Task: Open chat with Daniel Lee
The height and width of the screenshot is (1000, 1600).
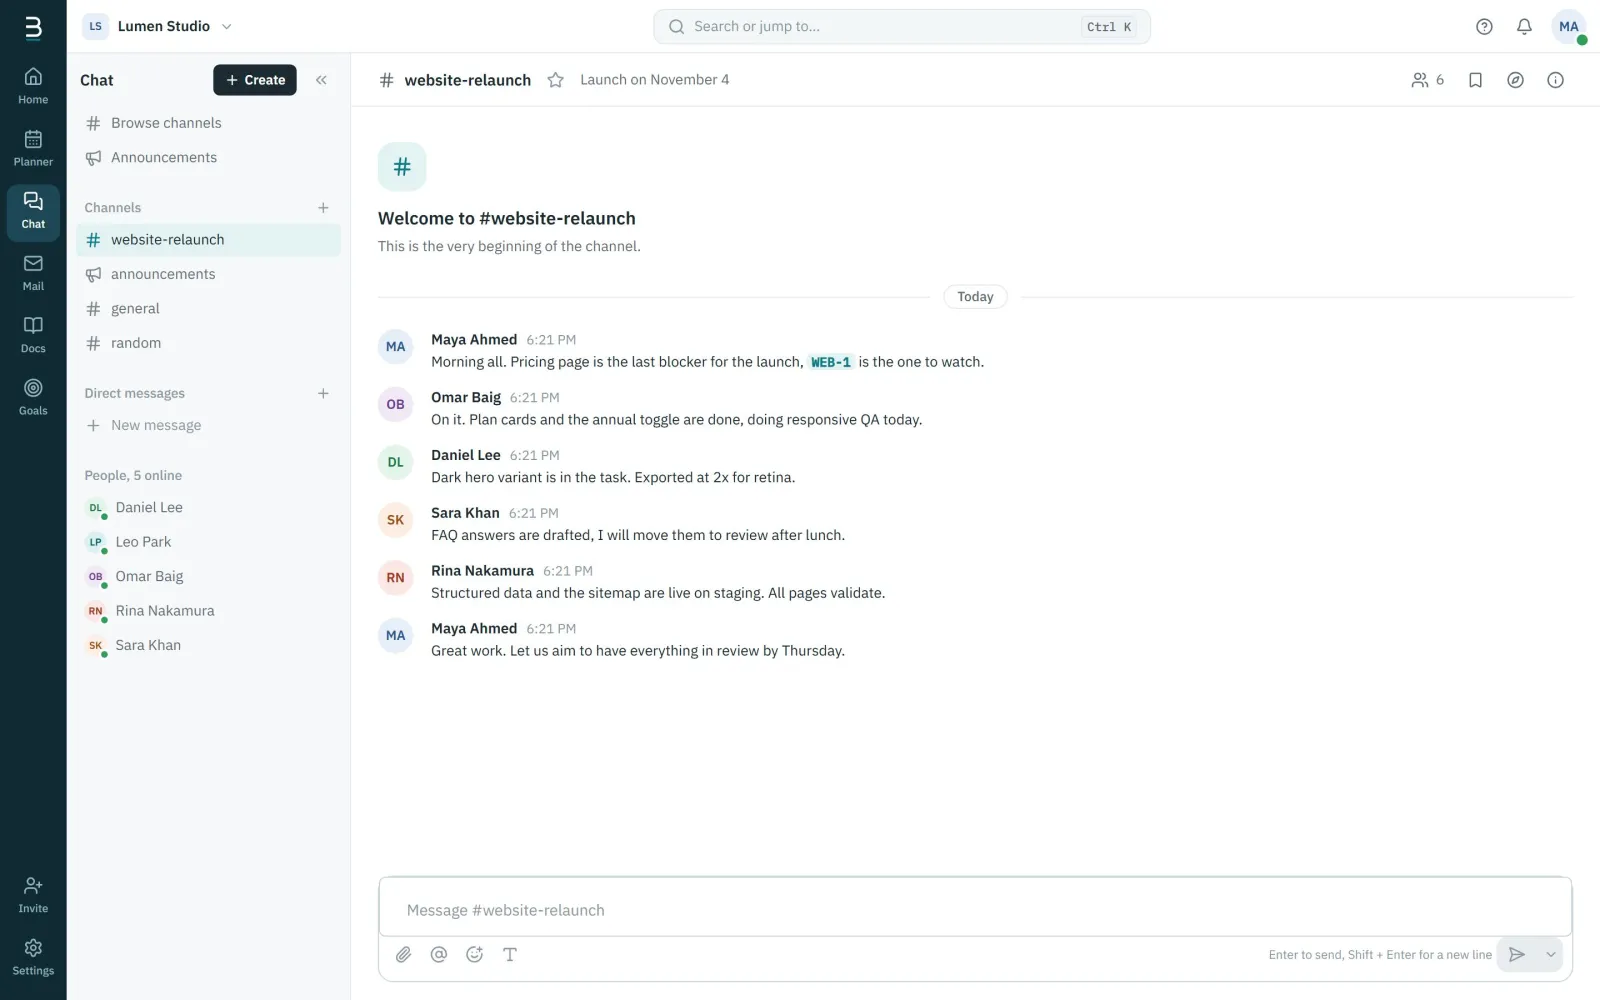Action: 208,508
